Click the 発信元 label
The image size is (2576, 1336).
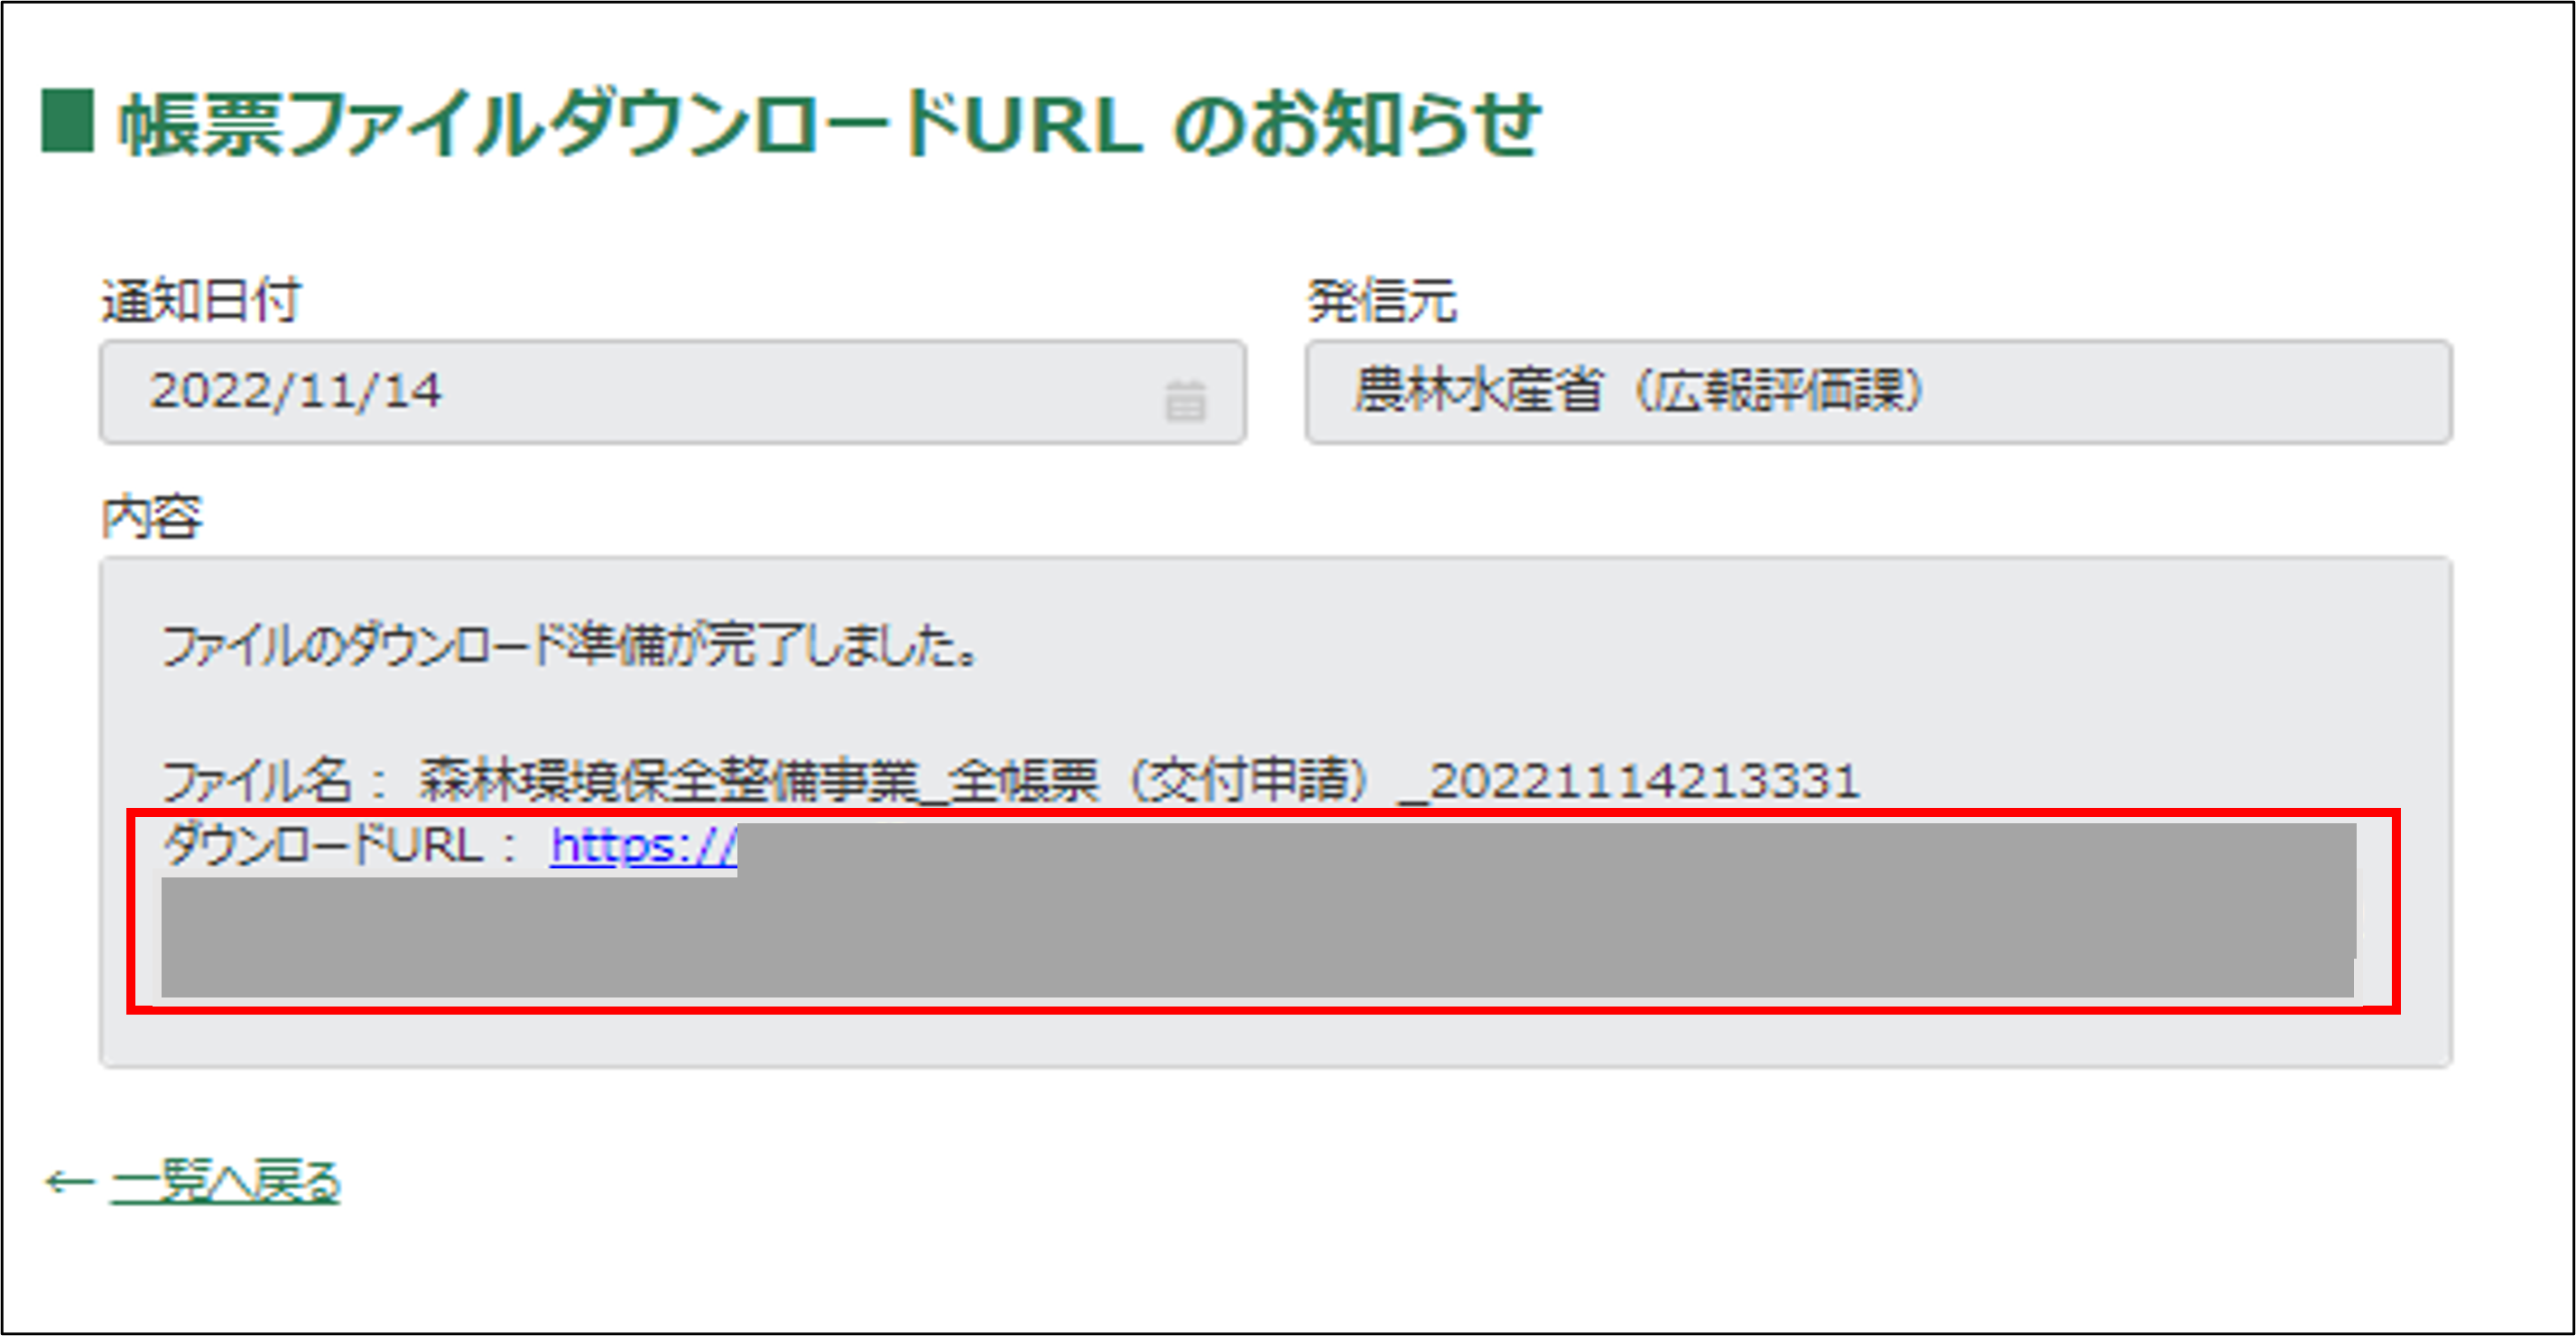(1382, 300)
